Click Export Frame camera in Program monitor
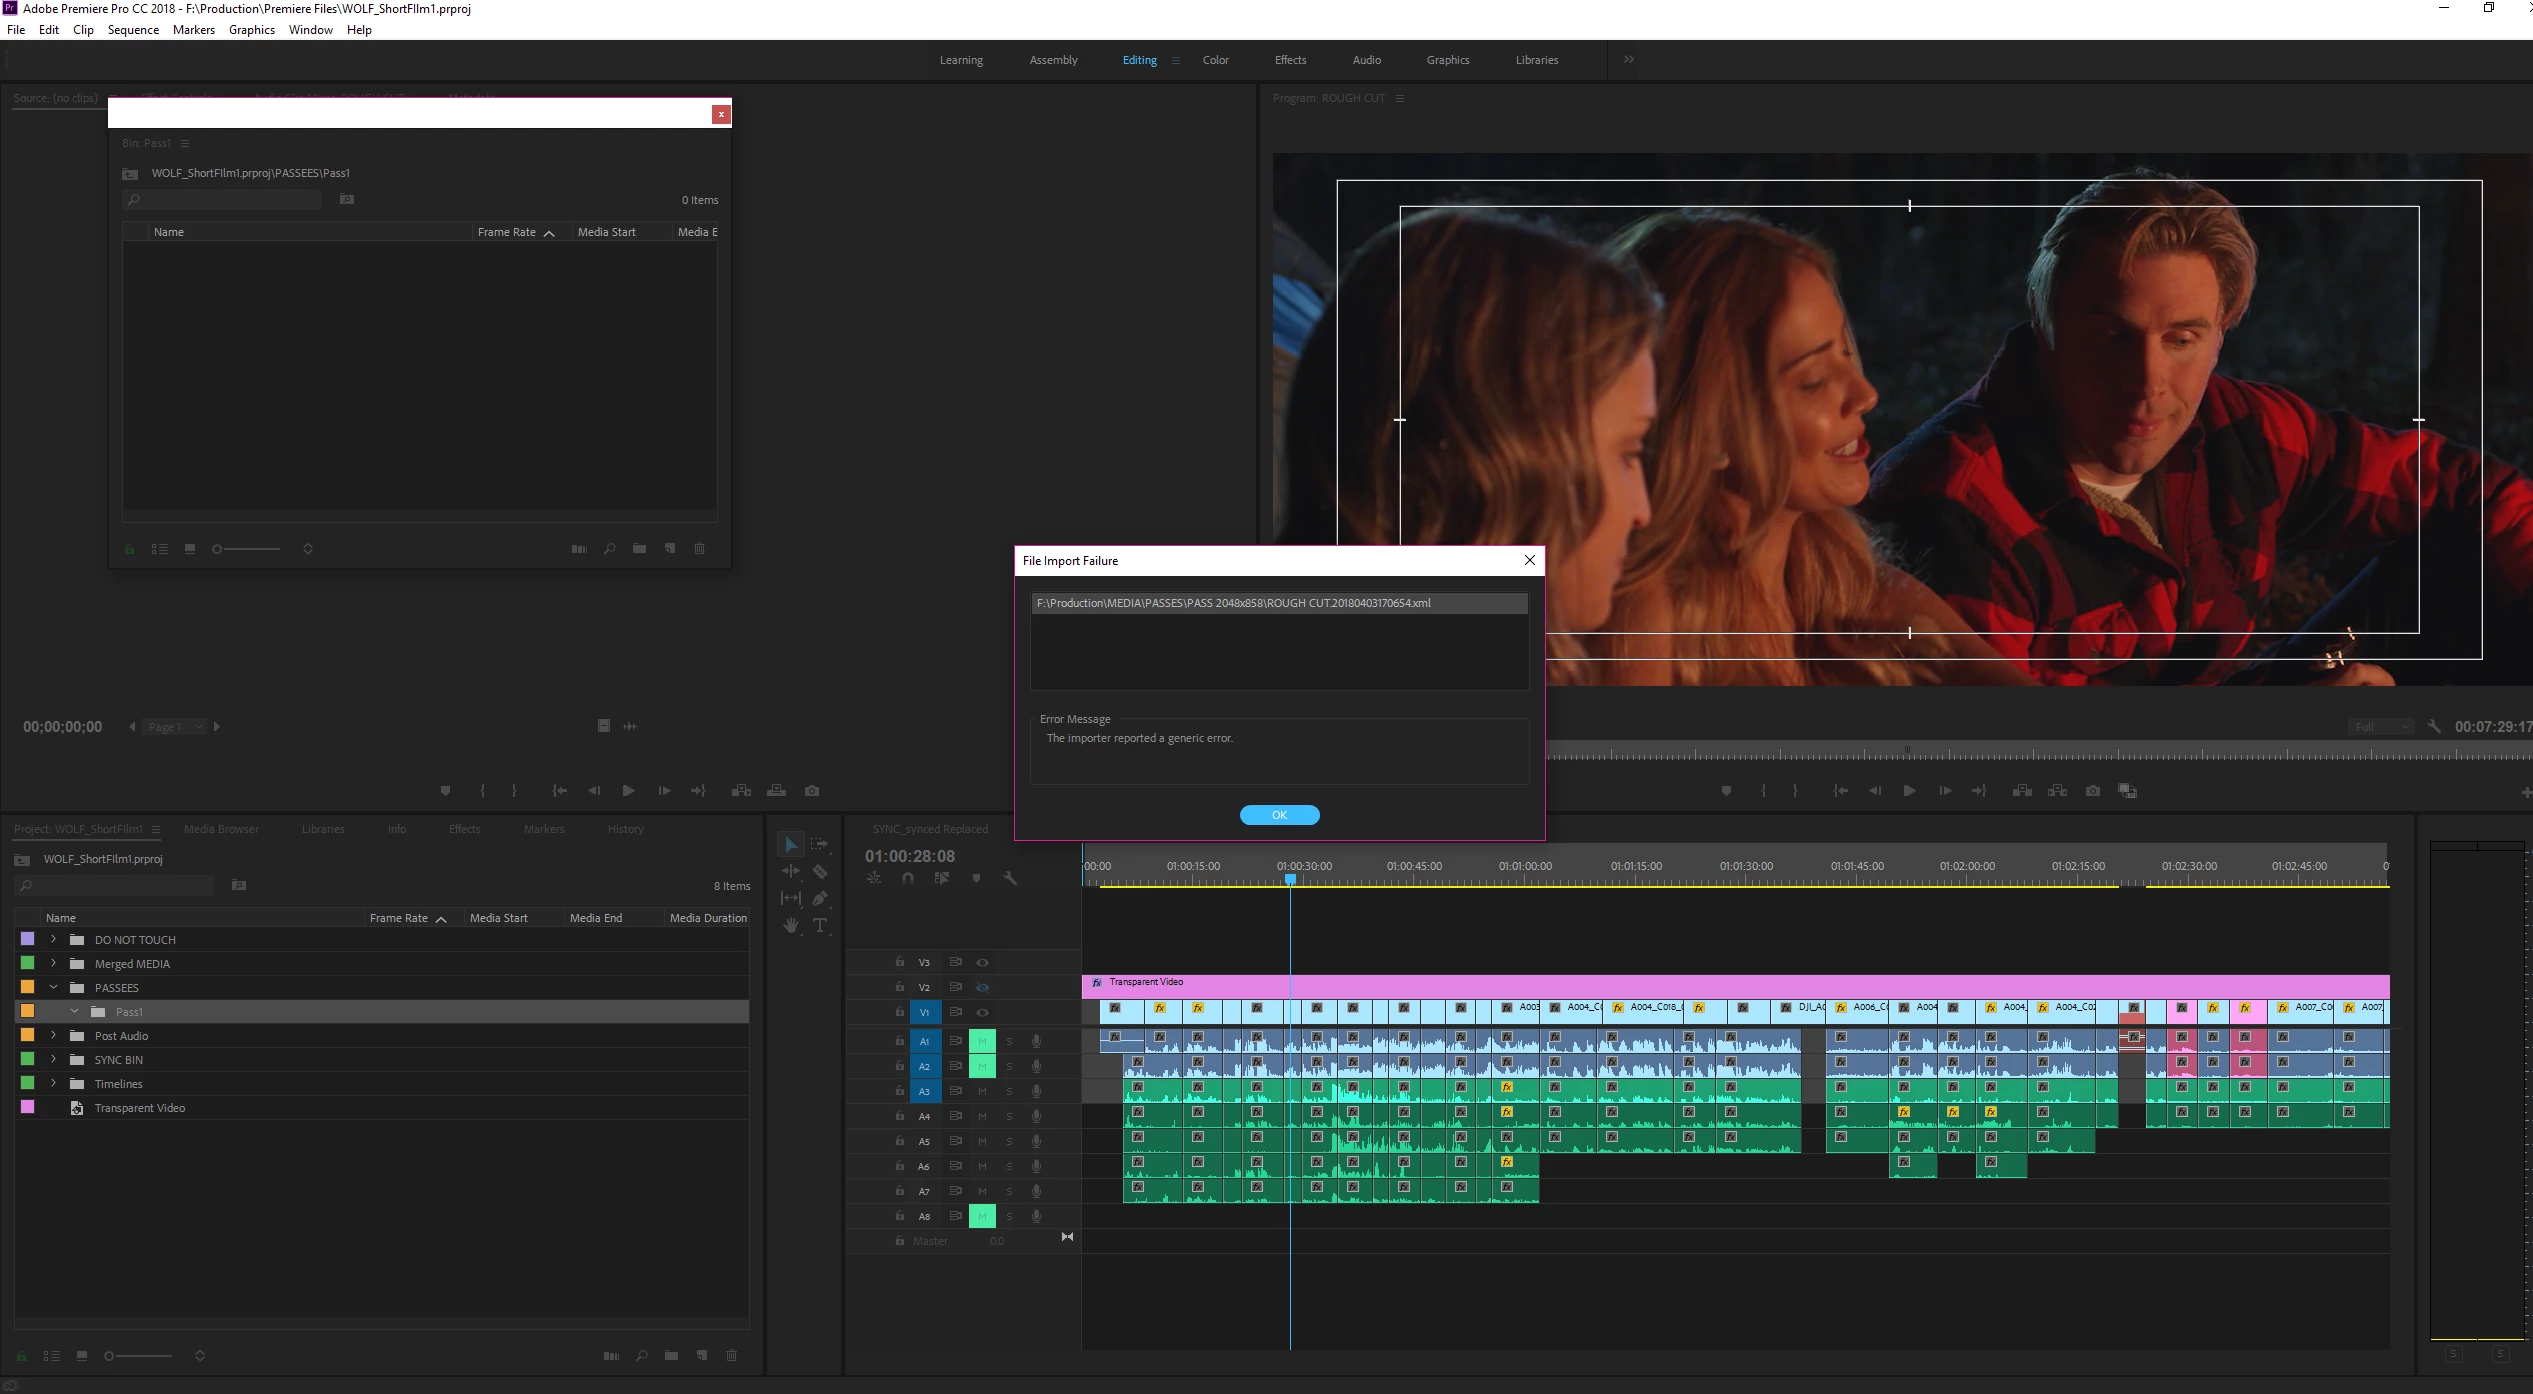Screen dimensions: 2533x1394 coord(2093,791)
